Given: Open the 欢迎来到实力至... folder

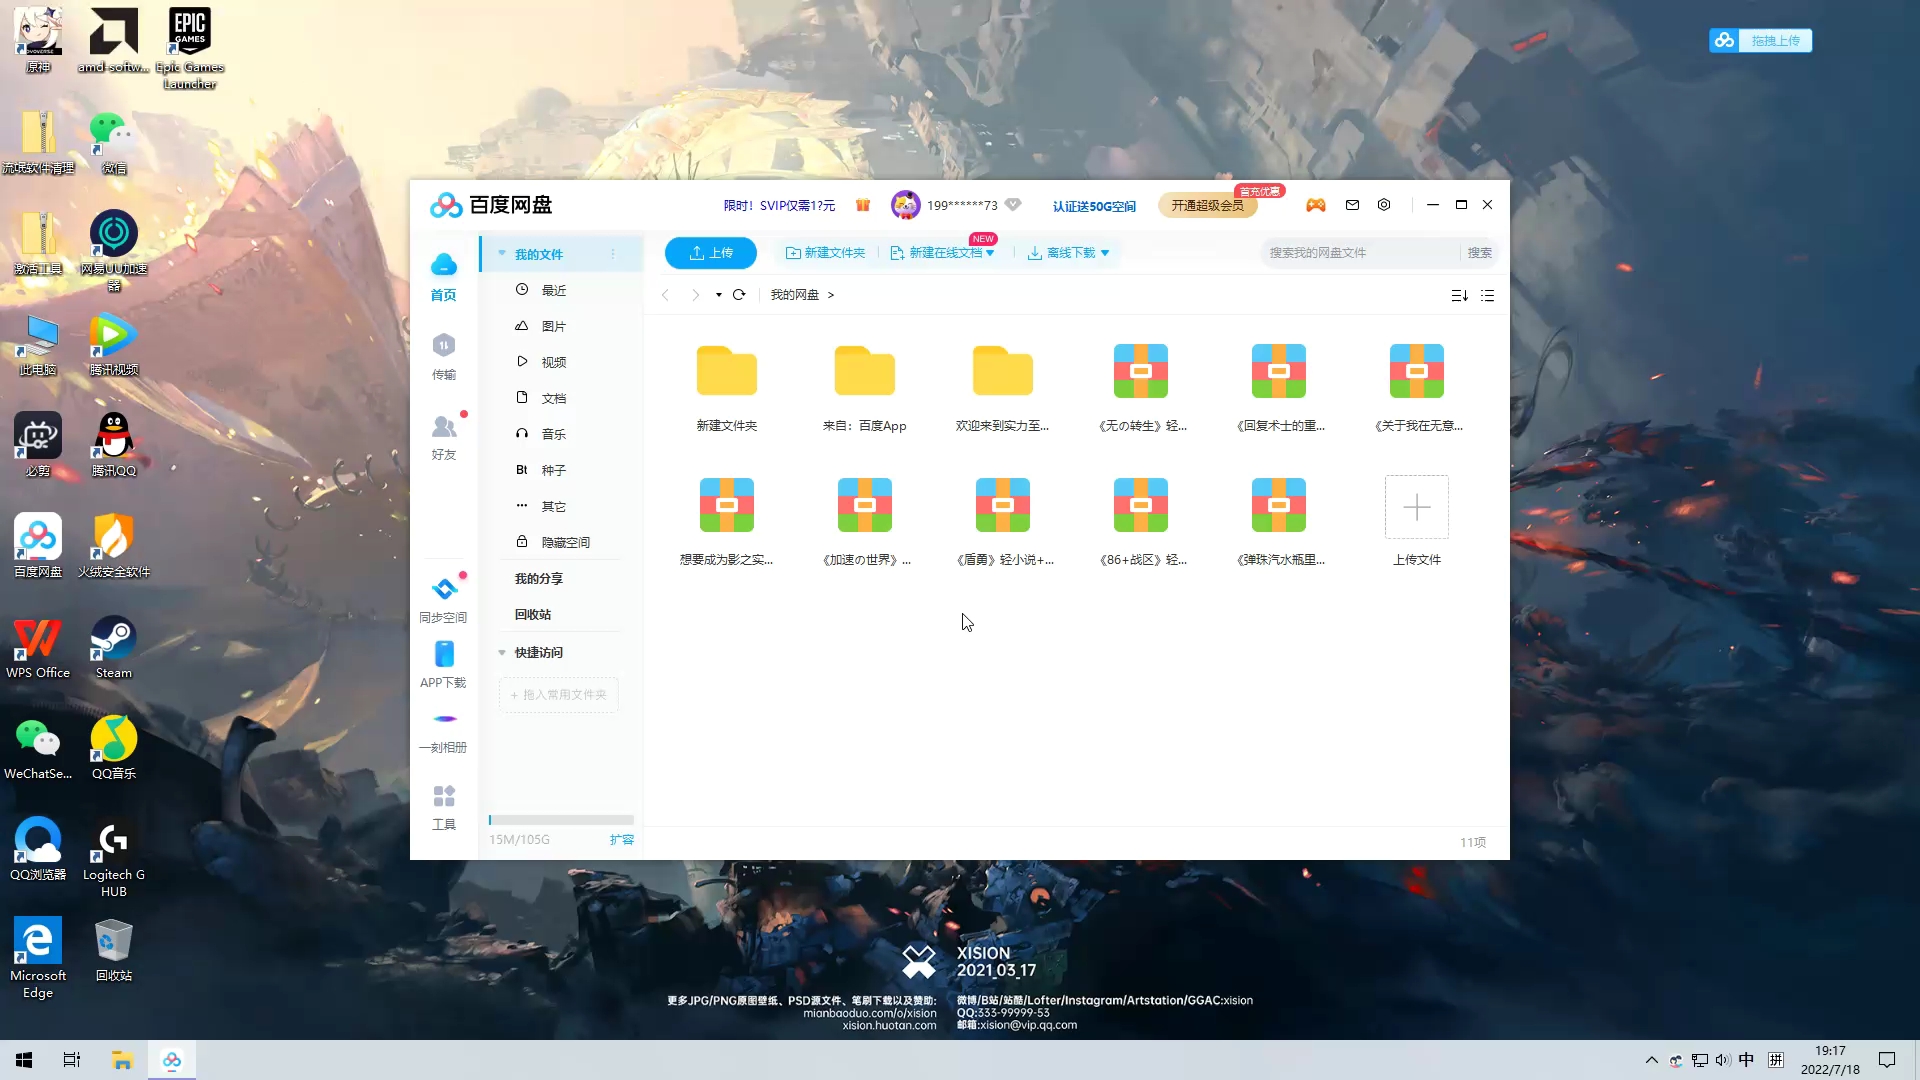Looking at the screenshot, I should point(1003,388).
